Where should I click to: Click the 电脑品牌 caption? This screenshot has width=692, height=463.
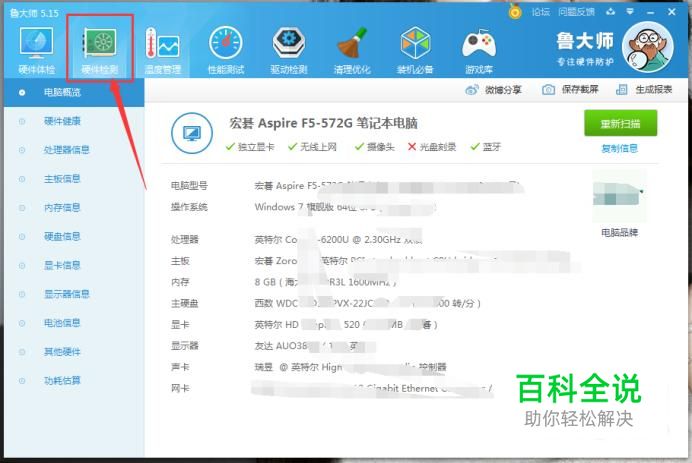(x=619, y=233)
